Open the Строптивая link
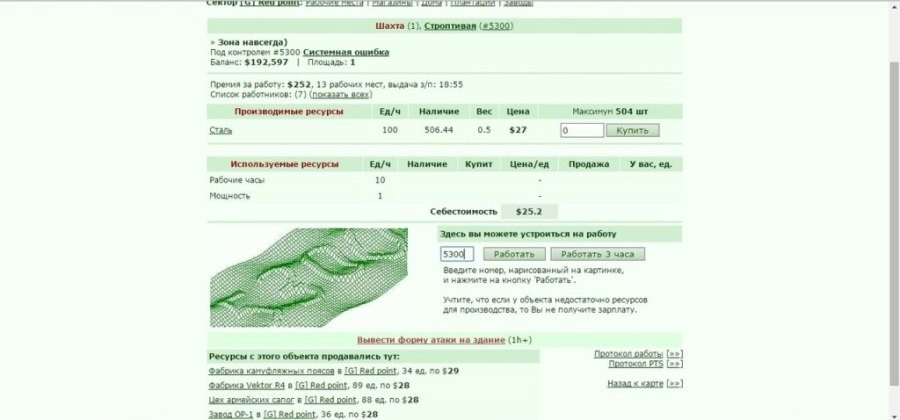The height and width of the screenshot is (420, 900). coord(450,26)
